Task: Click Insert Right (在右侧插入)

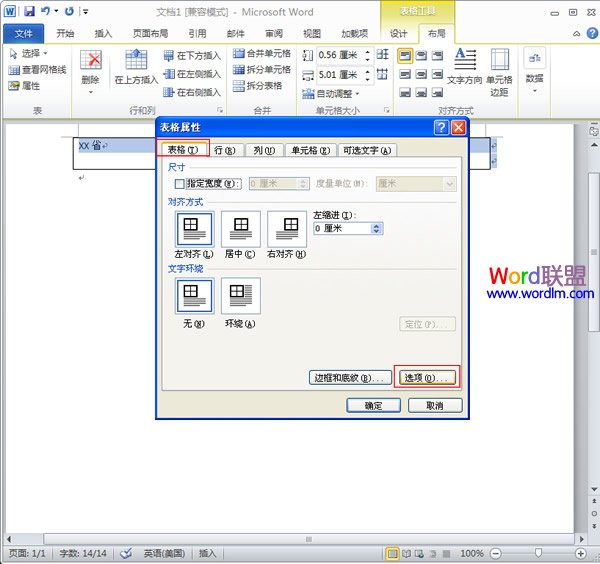Action: pyautogui.click(x=192, y=92)
